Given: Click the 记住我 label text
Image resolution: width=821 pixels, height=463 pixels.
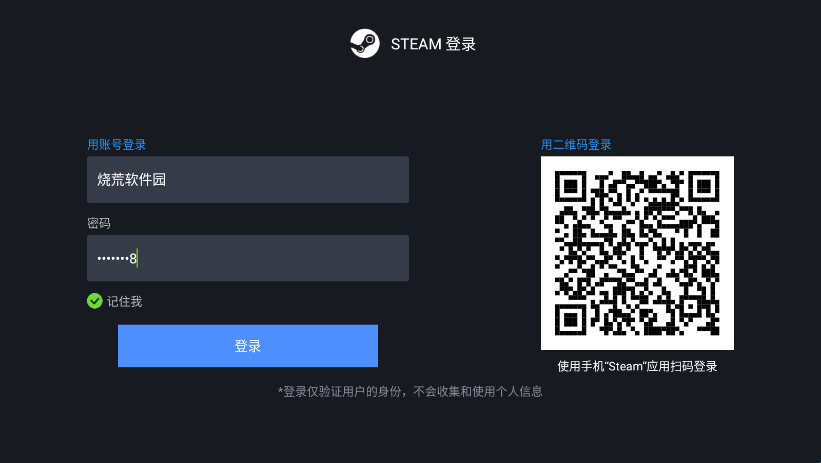Looking at the screenshot, I should 124,302.
